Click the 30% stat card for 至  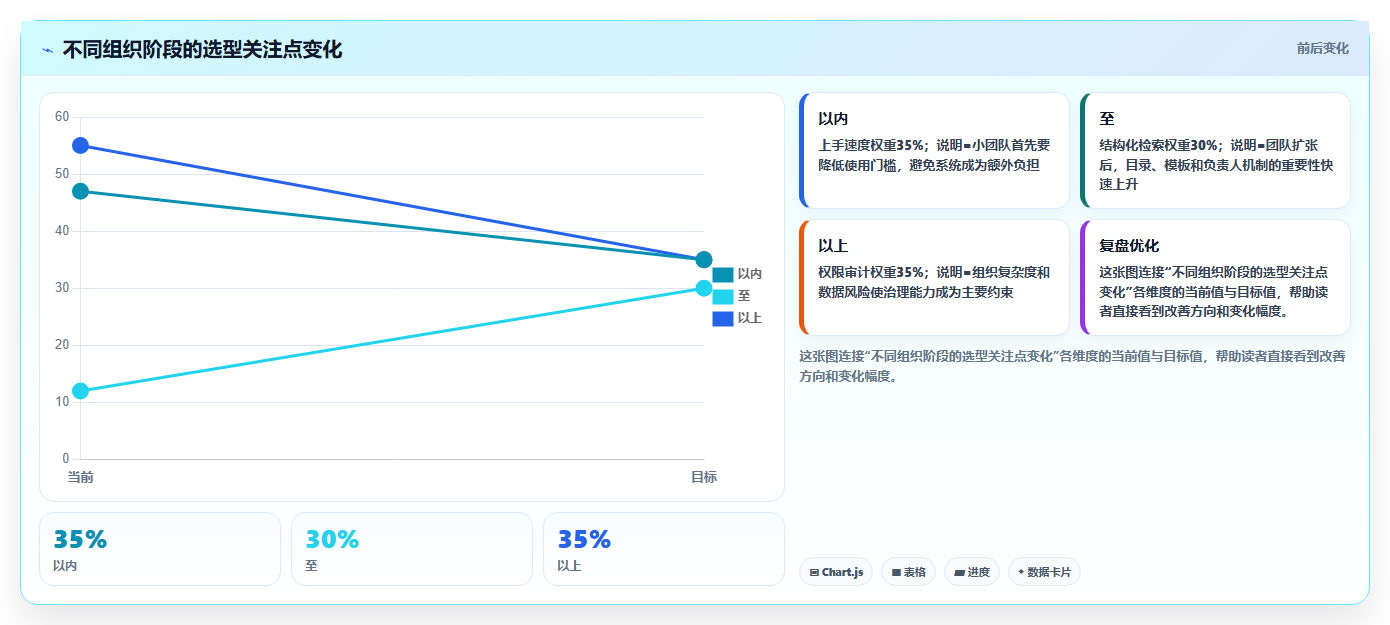412,549
